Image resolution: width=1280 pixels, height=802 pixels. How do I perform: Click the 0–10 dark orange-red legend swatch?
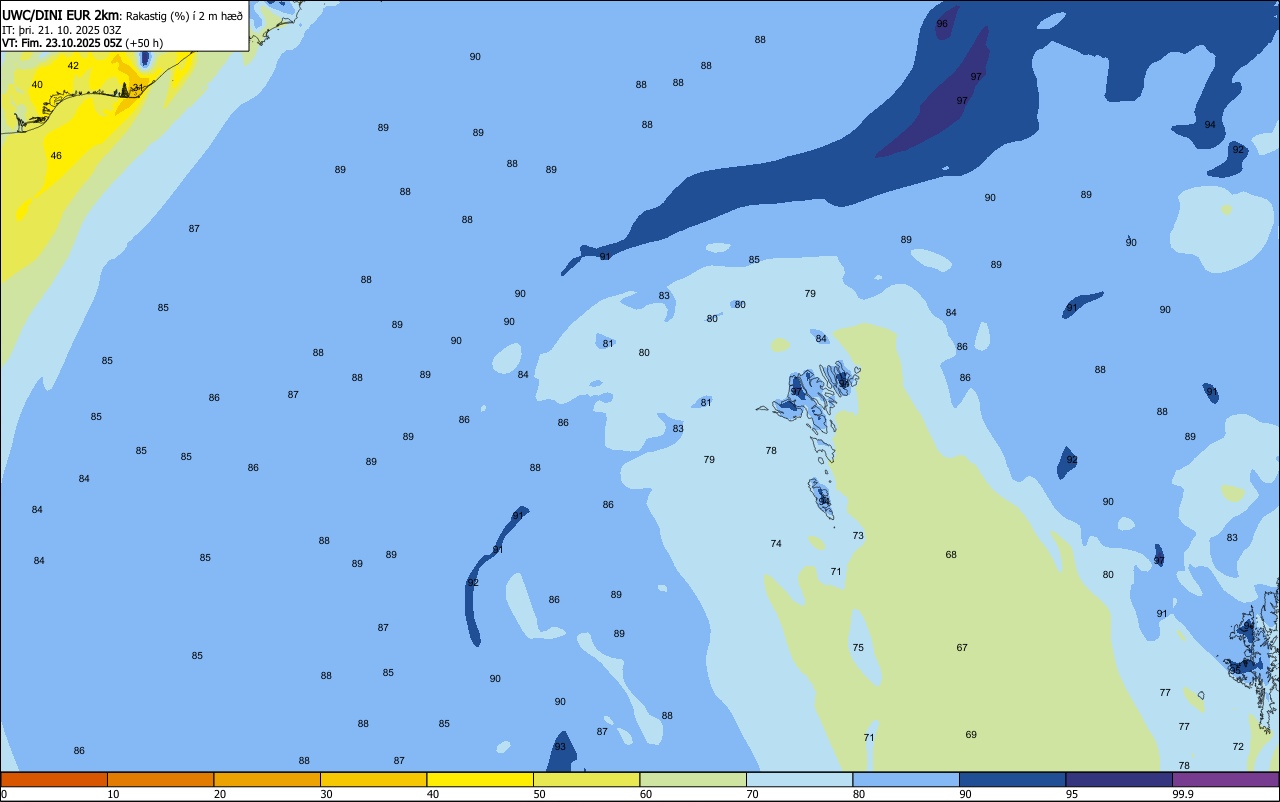pyautogui.click(x=54, y=779)
